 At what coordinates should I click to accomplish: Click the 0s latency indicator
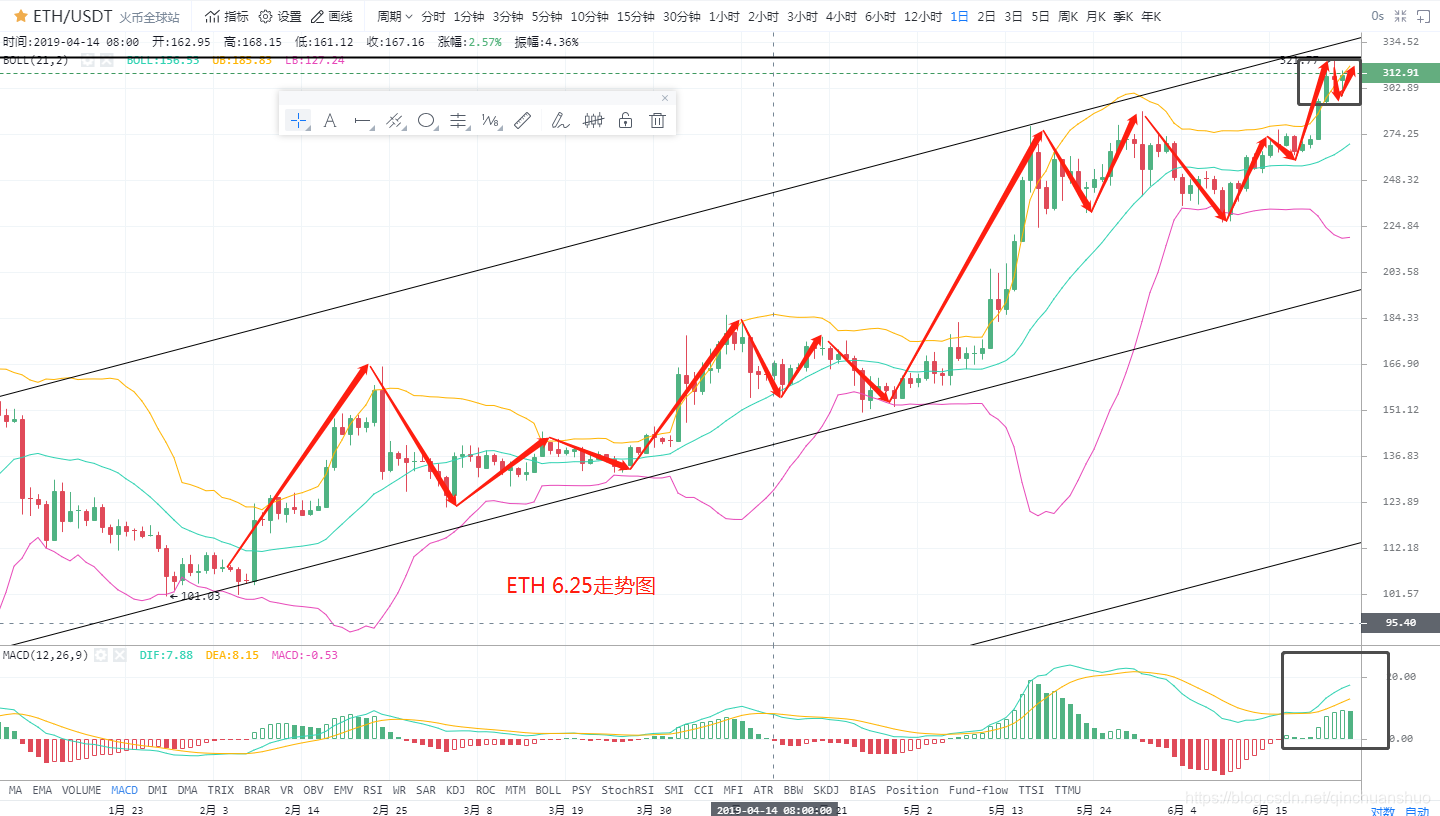pos(1378,16)
